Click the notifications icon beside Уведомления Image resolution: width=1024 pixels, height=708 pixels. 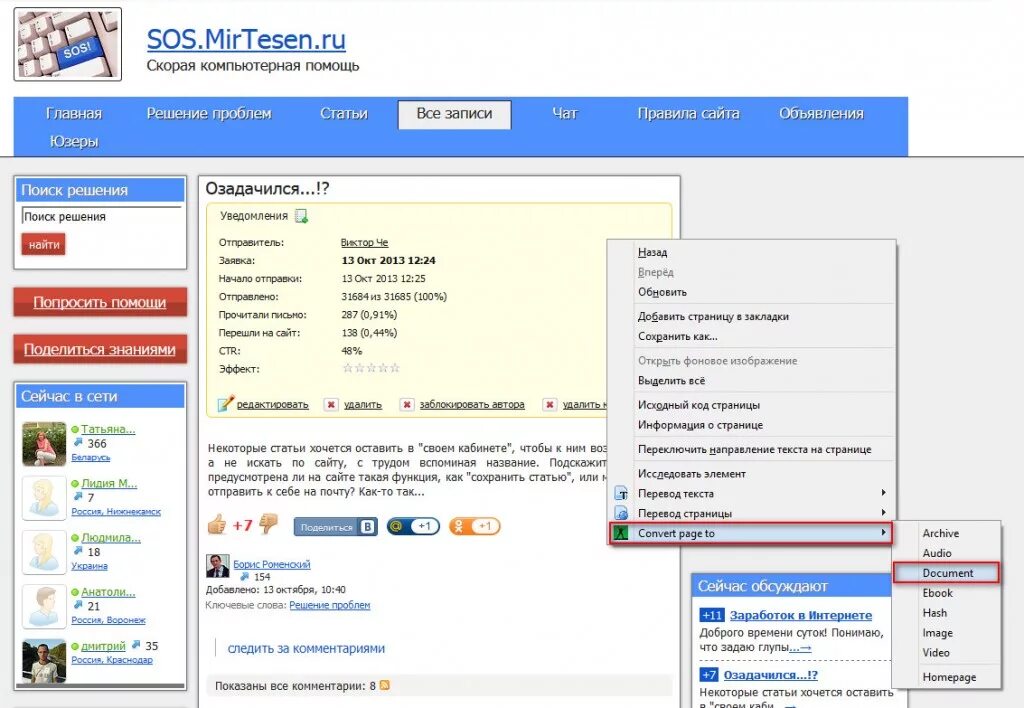(x=301, y=216)
